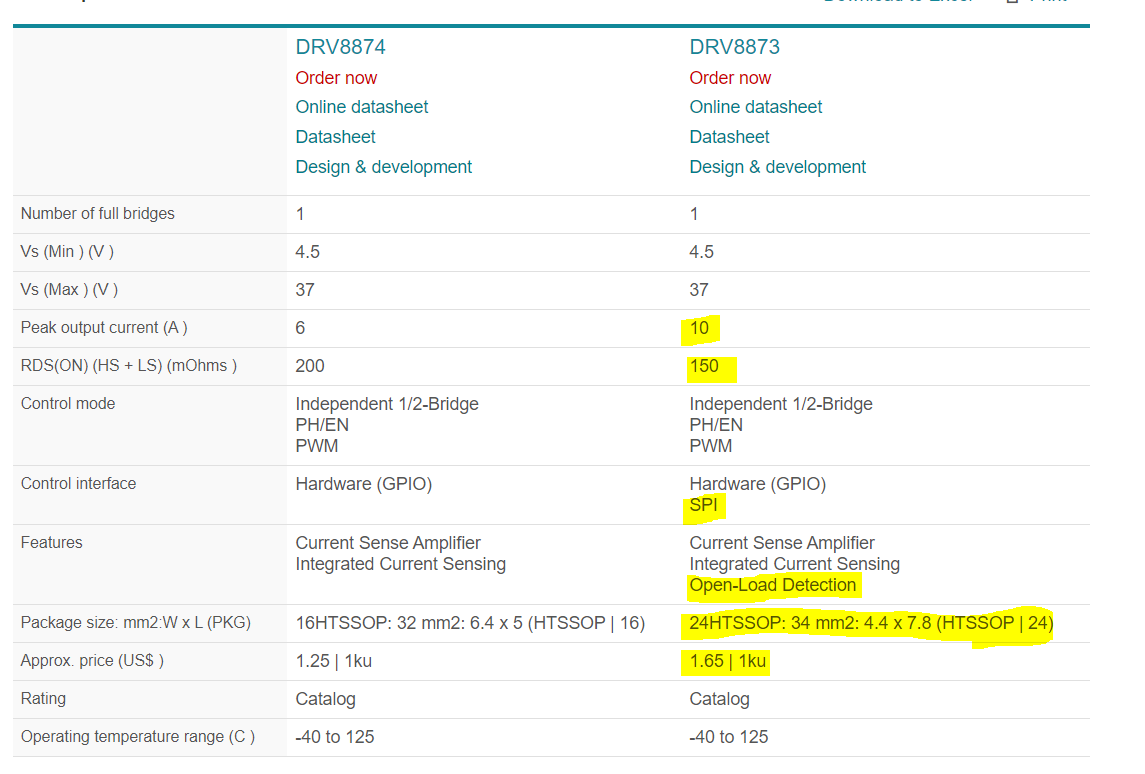
Task: Click '-40 to 125' in the DRV8874 column
Action: click(x=334, y=737)
